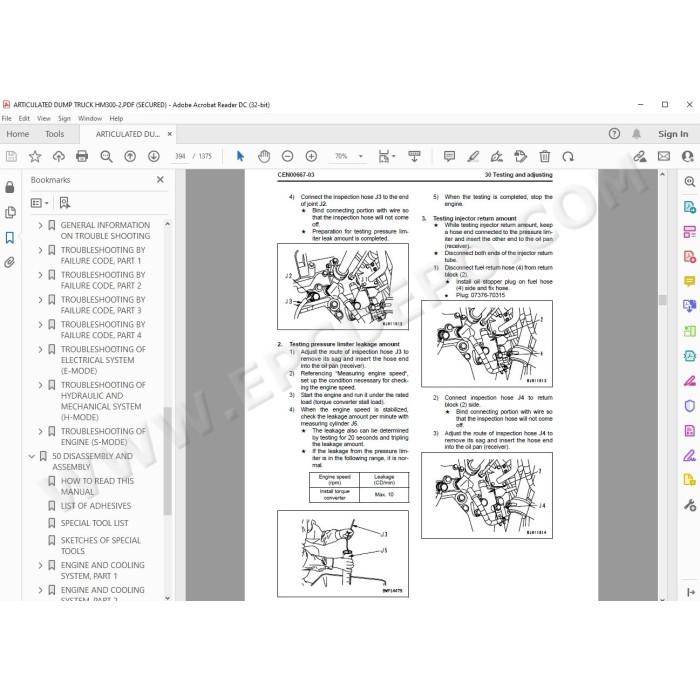
Task: Go to next page arrow
Action: click(154, 156)
